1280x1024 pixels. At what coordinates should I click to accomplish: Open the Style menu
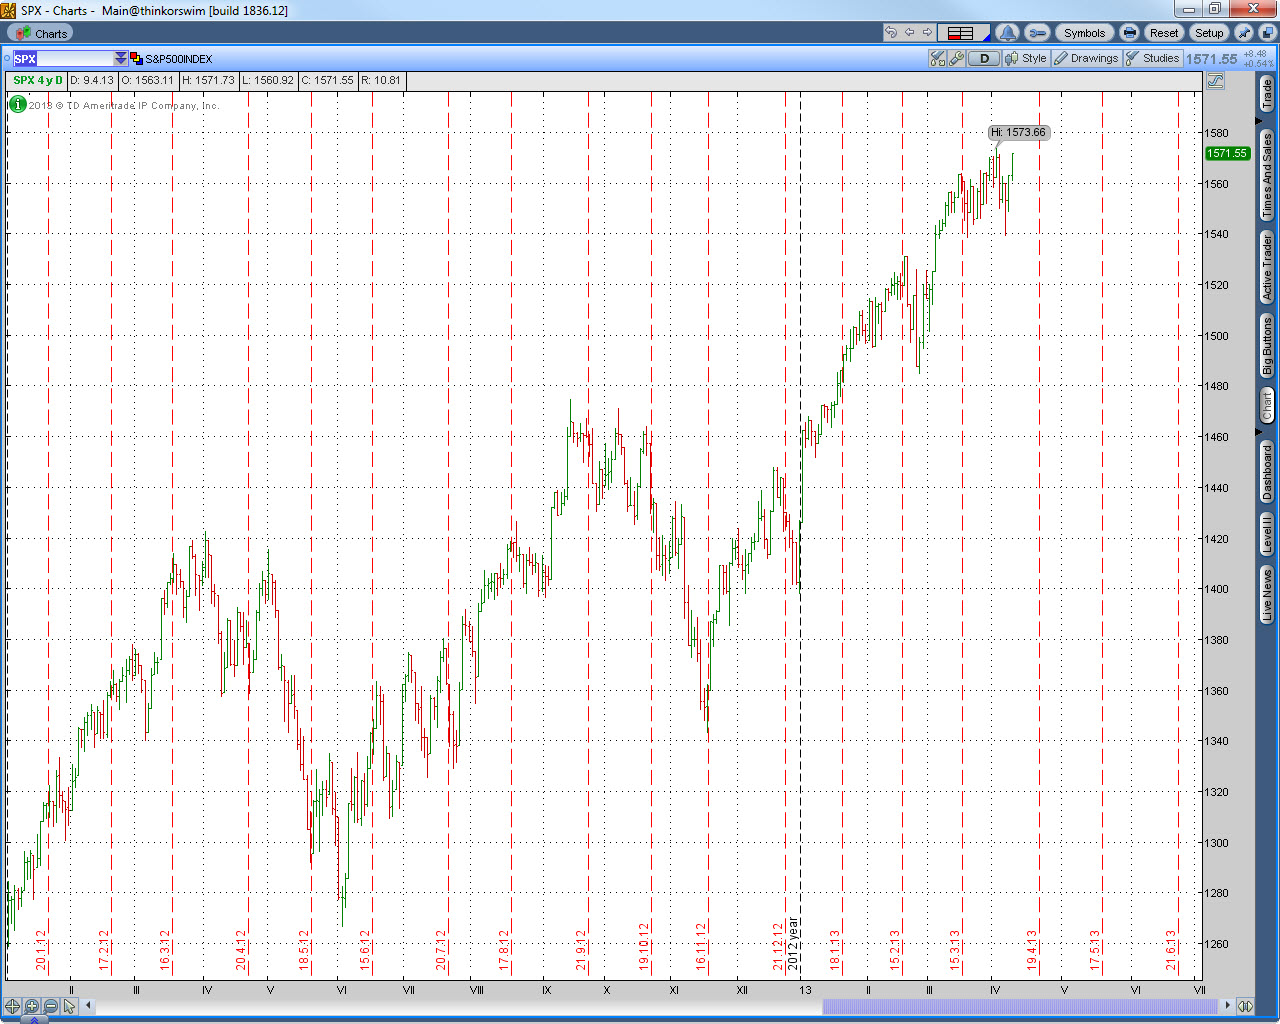tap(1026, 59)
